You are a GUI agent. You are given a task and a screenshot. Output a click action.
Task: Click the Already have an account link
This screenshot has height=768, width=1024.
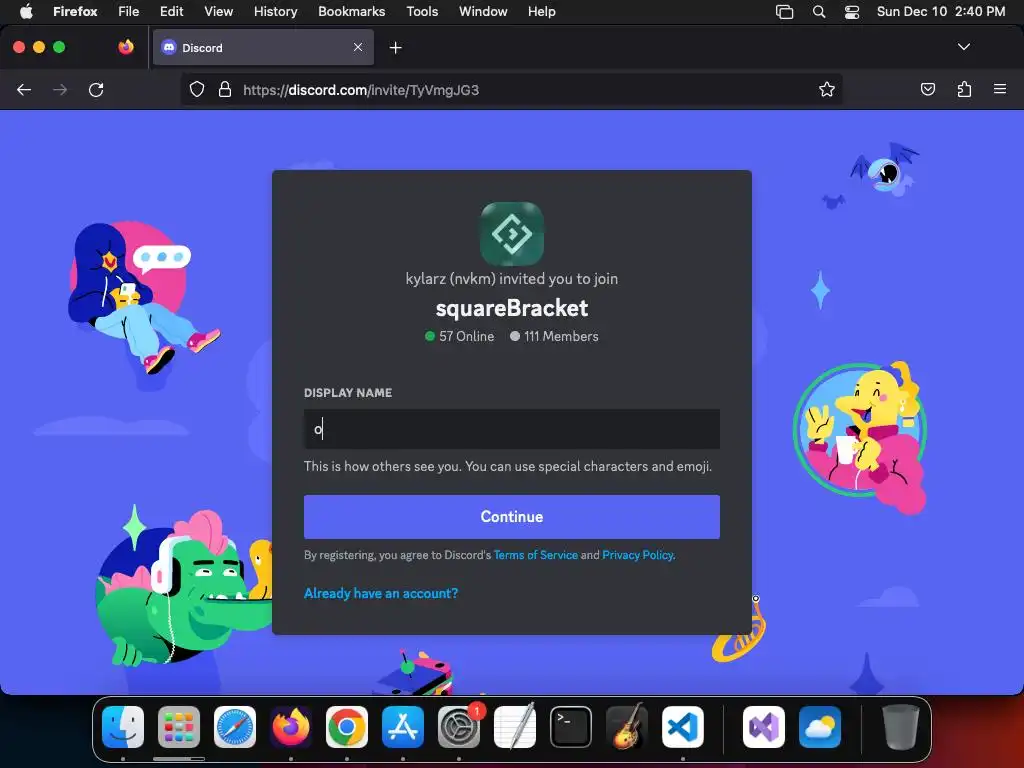pyautogui.click(x=381, y=593)
